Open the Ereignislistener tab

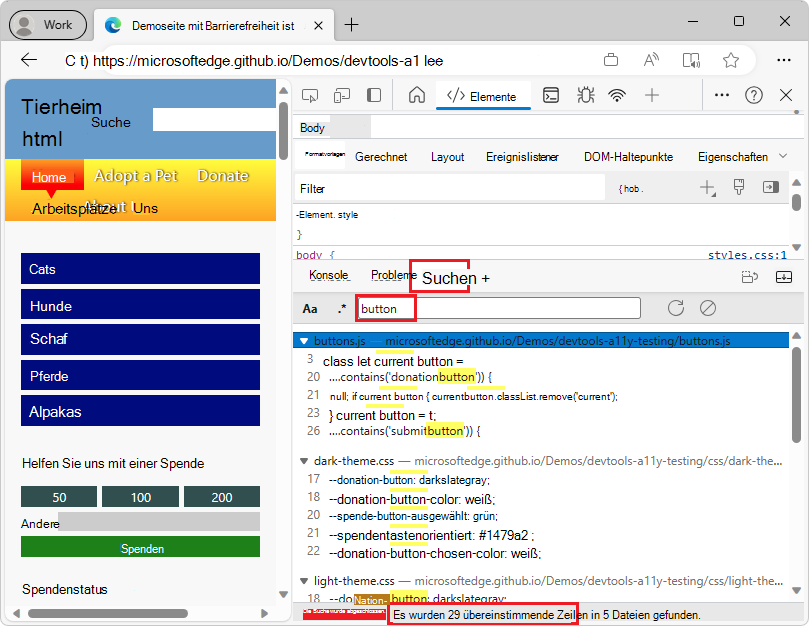[522, 157]
